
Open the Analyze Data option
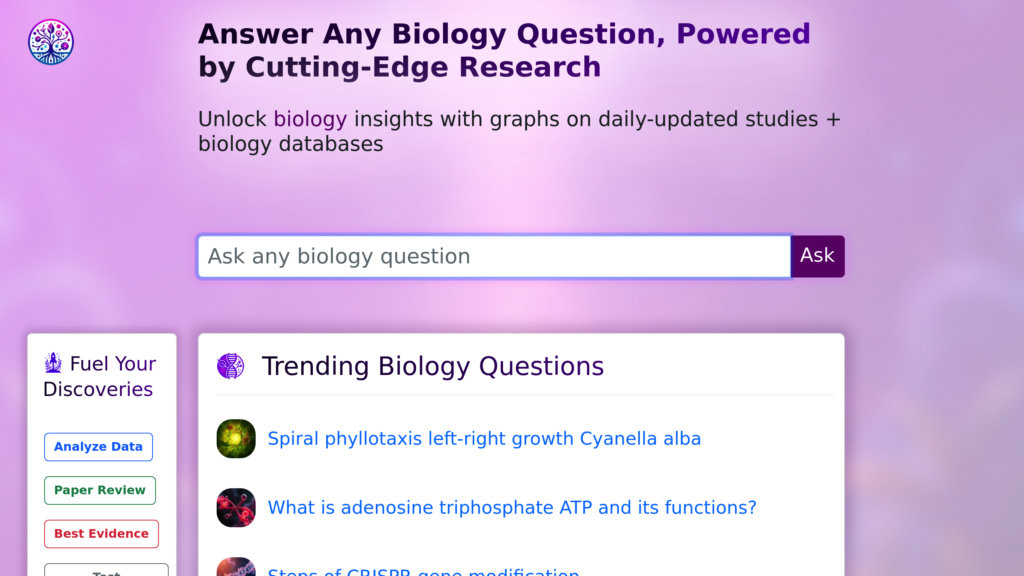coord(98,447)
